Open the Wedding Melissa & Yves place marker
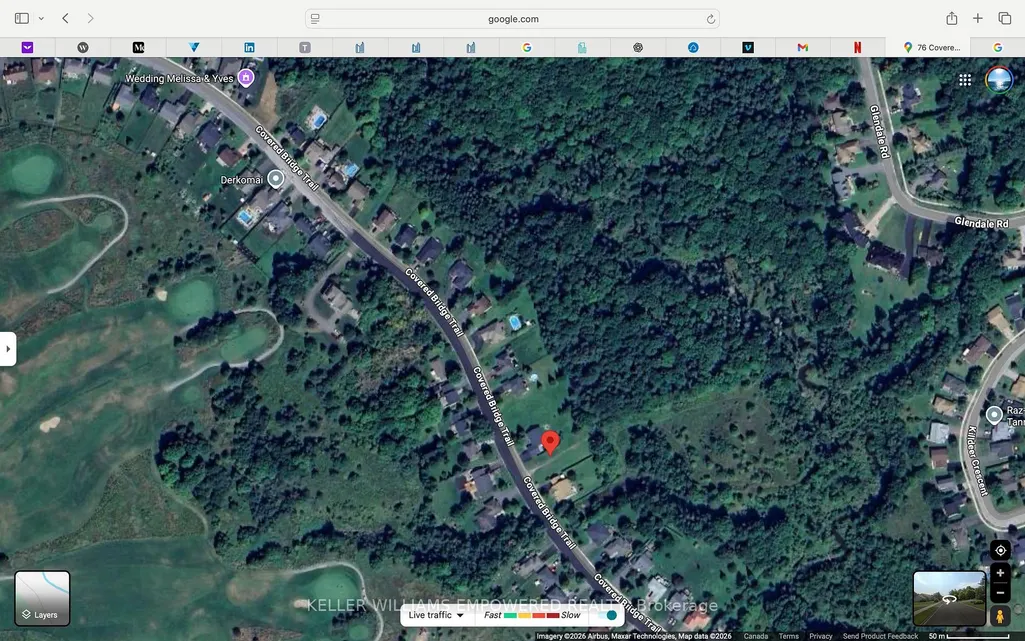Screen dimensions: 1025x641 [x=246, y=78]
